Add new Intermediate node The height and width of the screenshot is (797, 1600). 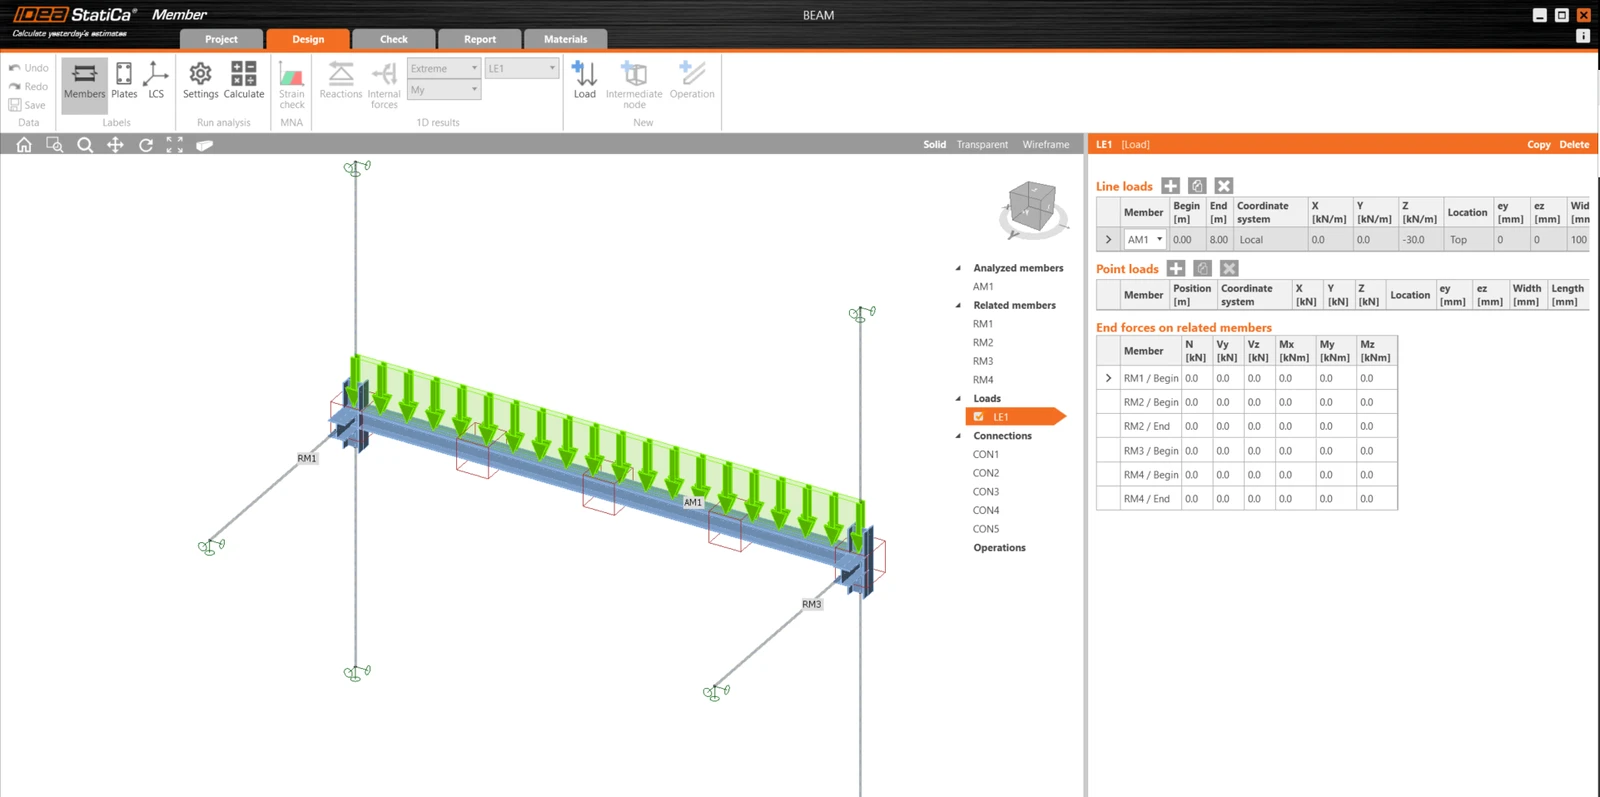(634, 85)
